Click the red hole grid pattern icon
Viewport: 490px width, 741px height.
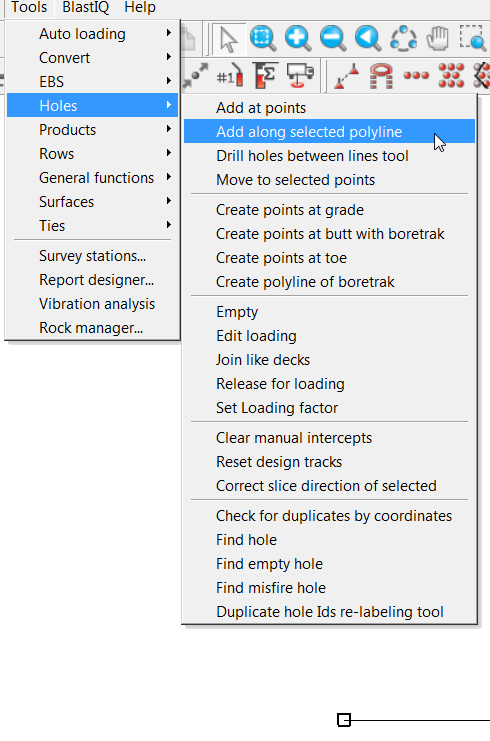coord(451,75)
